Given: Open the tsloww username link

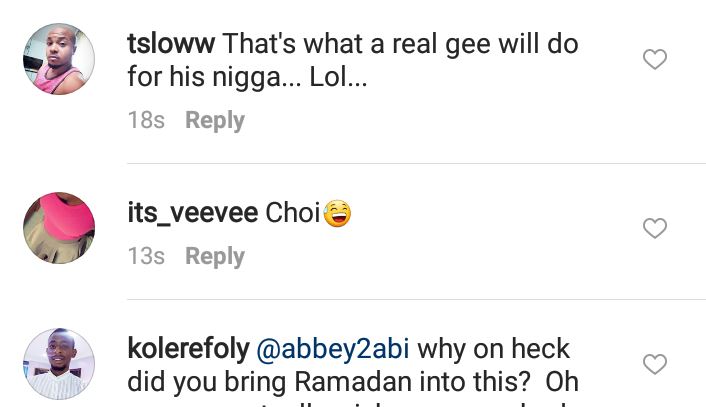Looking at the screenshot, I should (171, 44).
